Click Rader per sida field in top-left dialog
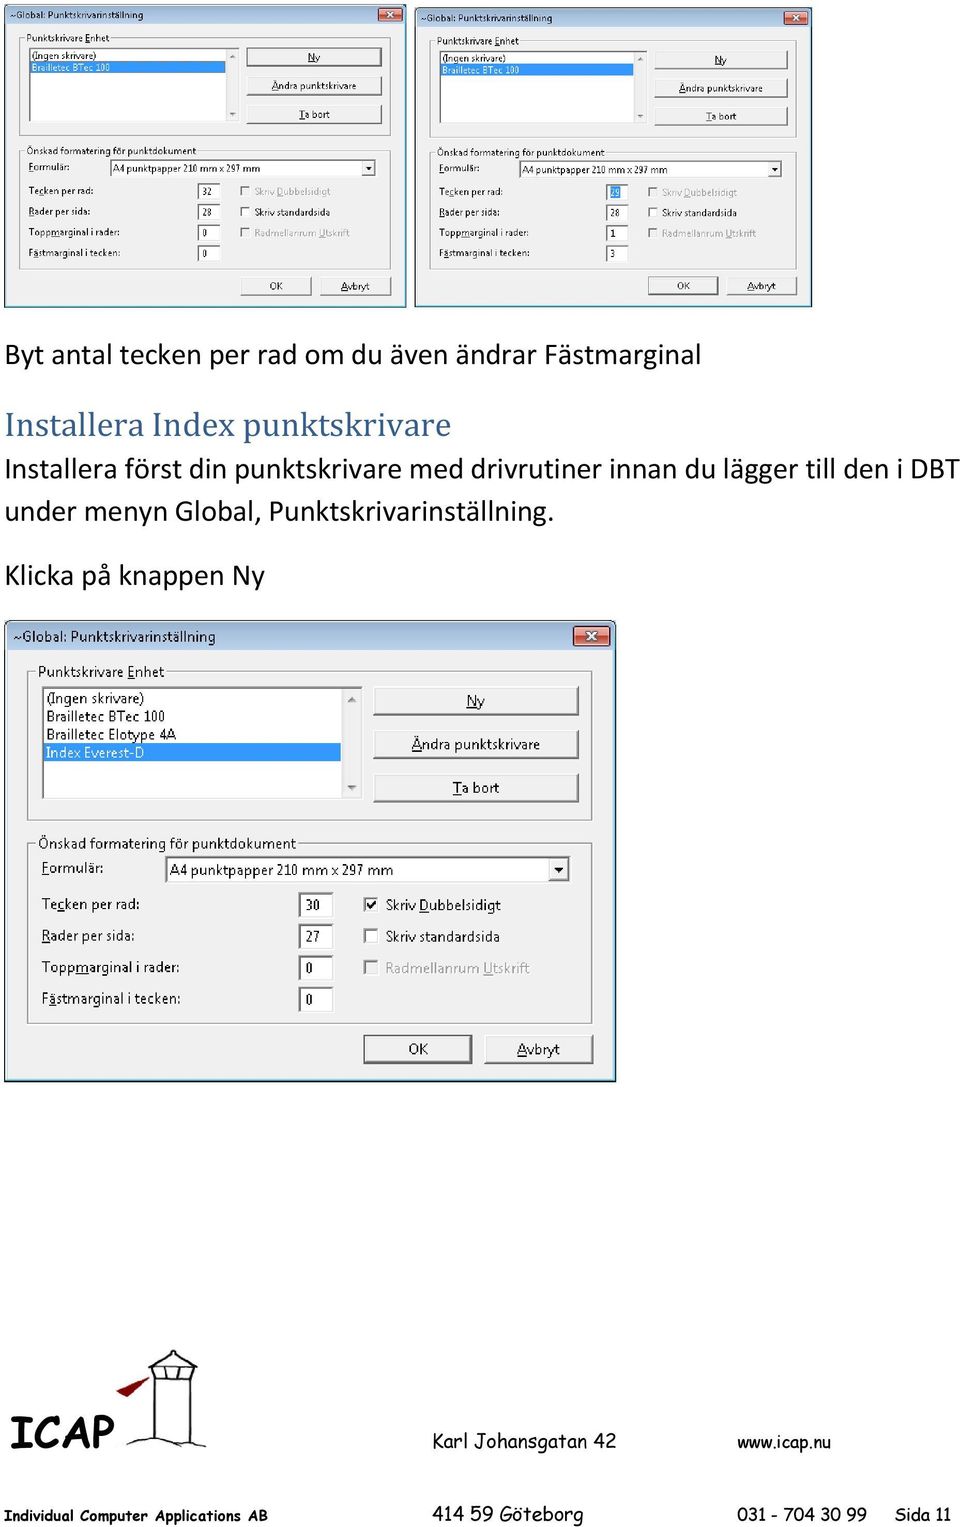Screen dimensions: 960x1527 tap(209, 212)
